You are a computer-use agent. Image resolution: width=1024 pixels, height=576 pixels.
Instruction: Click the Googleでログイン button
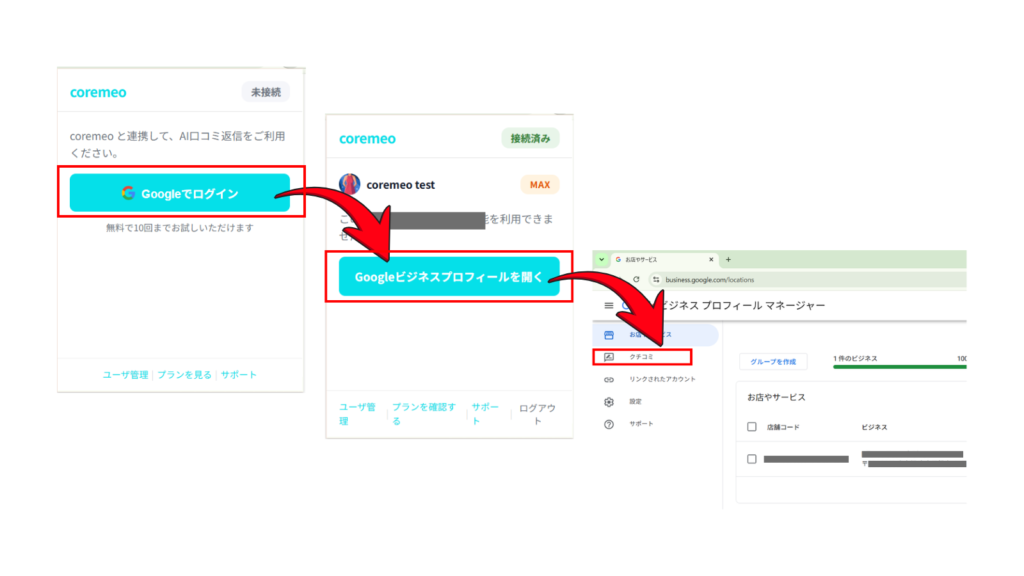[x=180, y=193]
